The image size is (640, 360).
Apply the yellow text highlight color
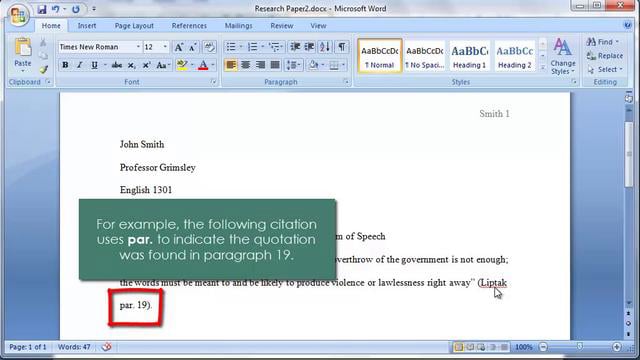pos(182,65)
